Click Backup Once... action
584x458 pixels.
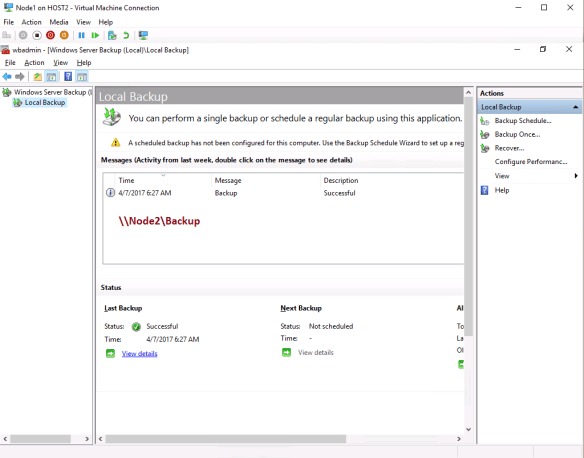517,134
